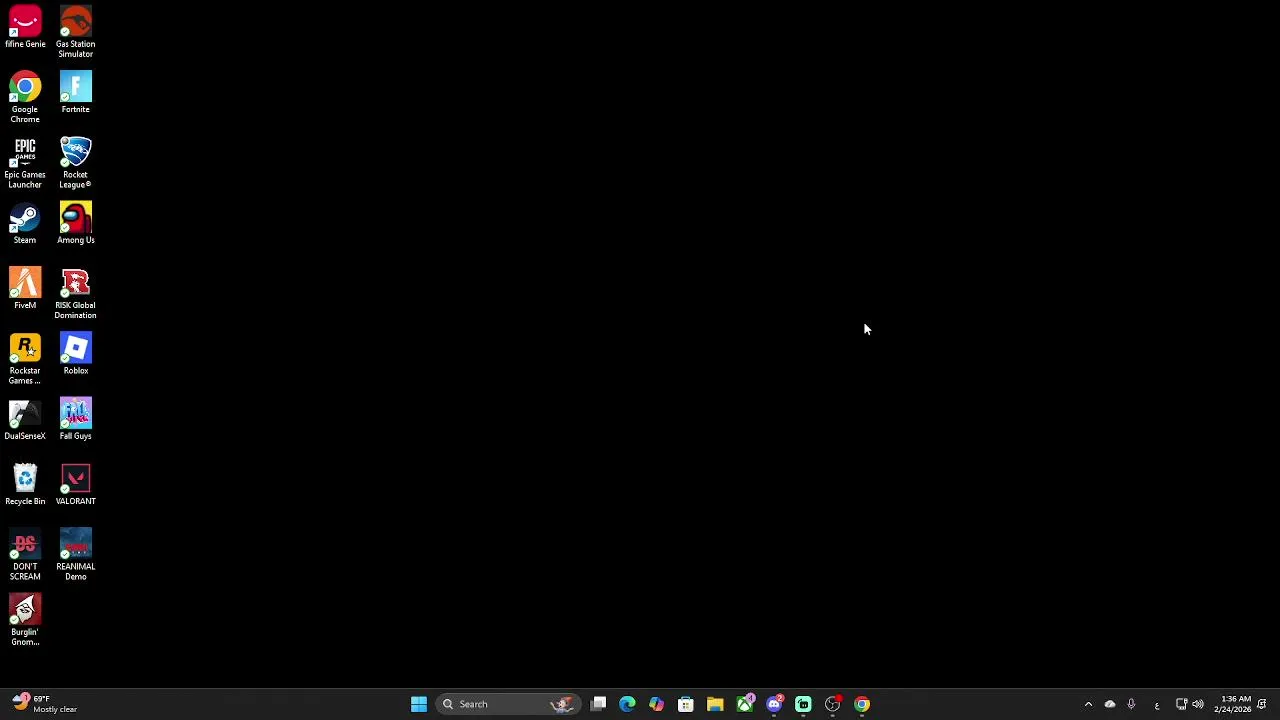Screen dimensions: 1280x720
Task: Select the Recycle Bin icon
Action: tap(25, 485)
